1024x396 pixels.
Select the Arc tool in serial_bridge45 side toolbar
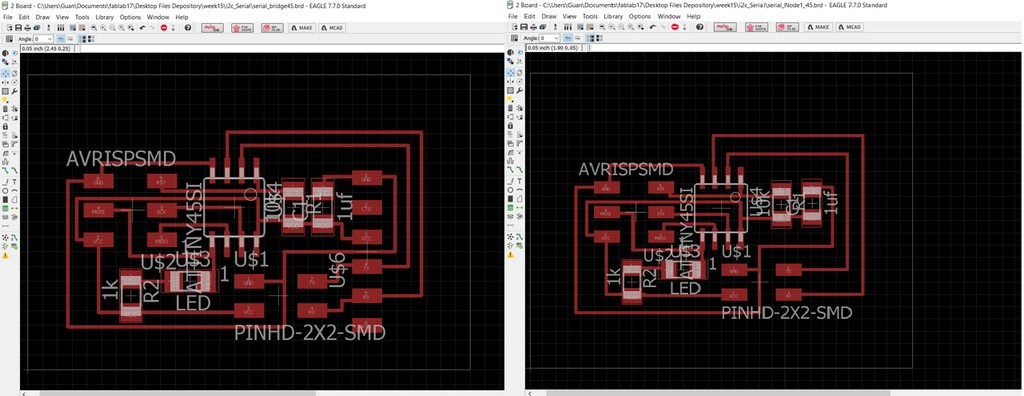[x=14, y=191]
